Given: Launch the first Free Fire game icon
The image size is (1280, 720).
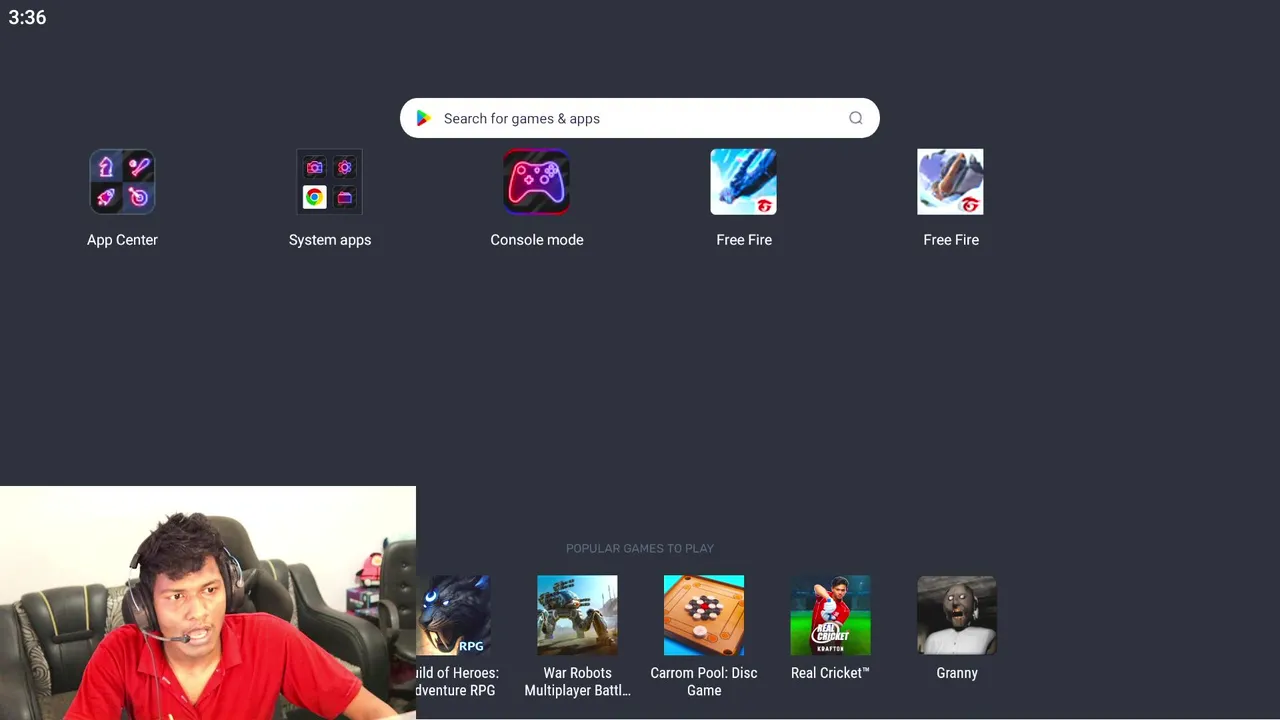Looking at the screenshot, I should (744, 182).
